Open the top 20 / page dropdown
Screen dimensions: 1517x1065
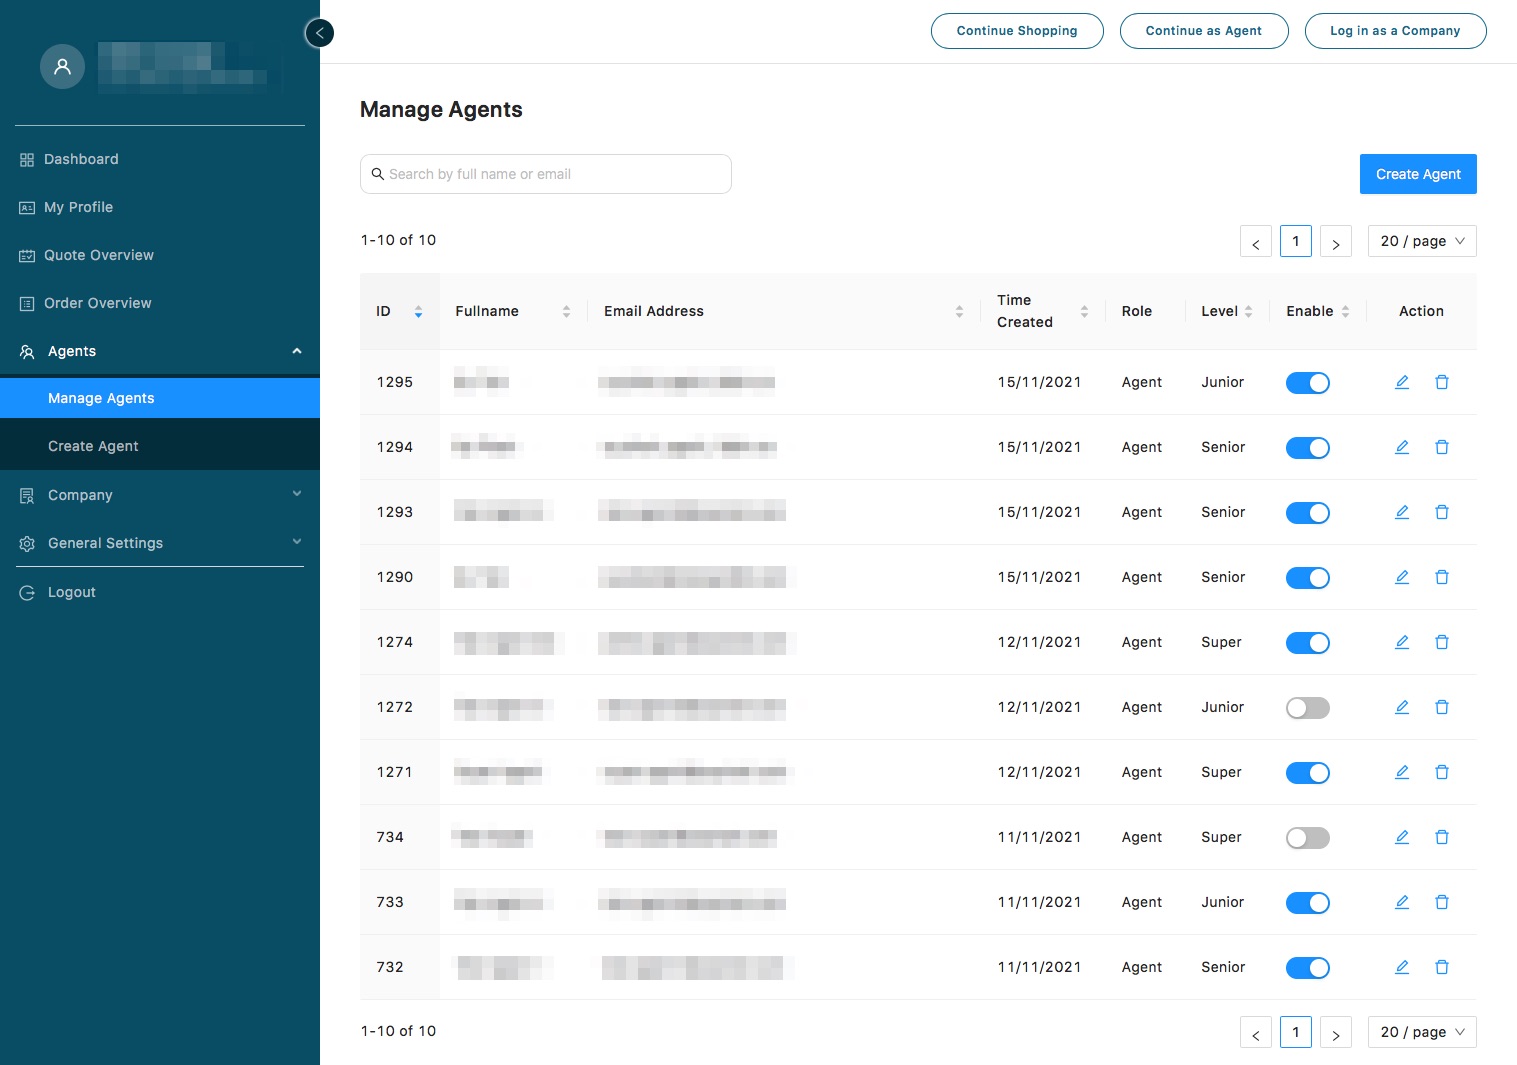pos(1421,241)
